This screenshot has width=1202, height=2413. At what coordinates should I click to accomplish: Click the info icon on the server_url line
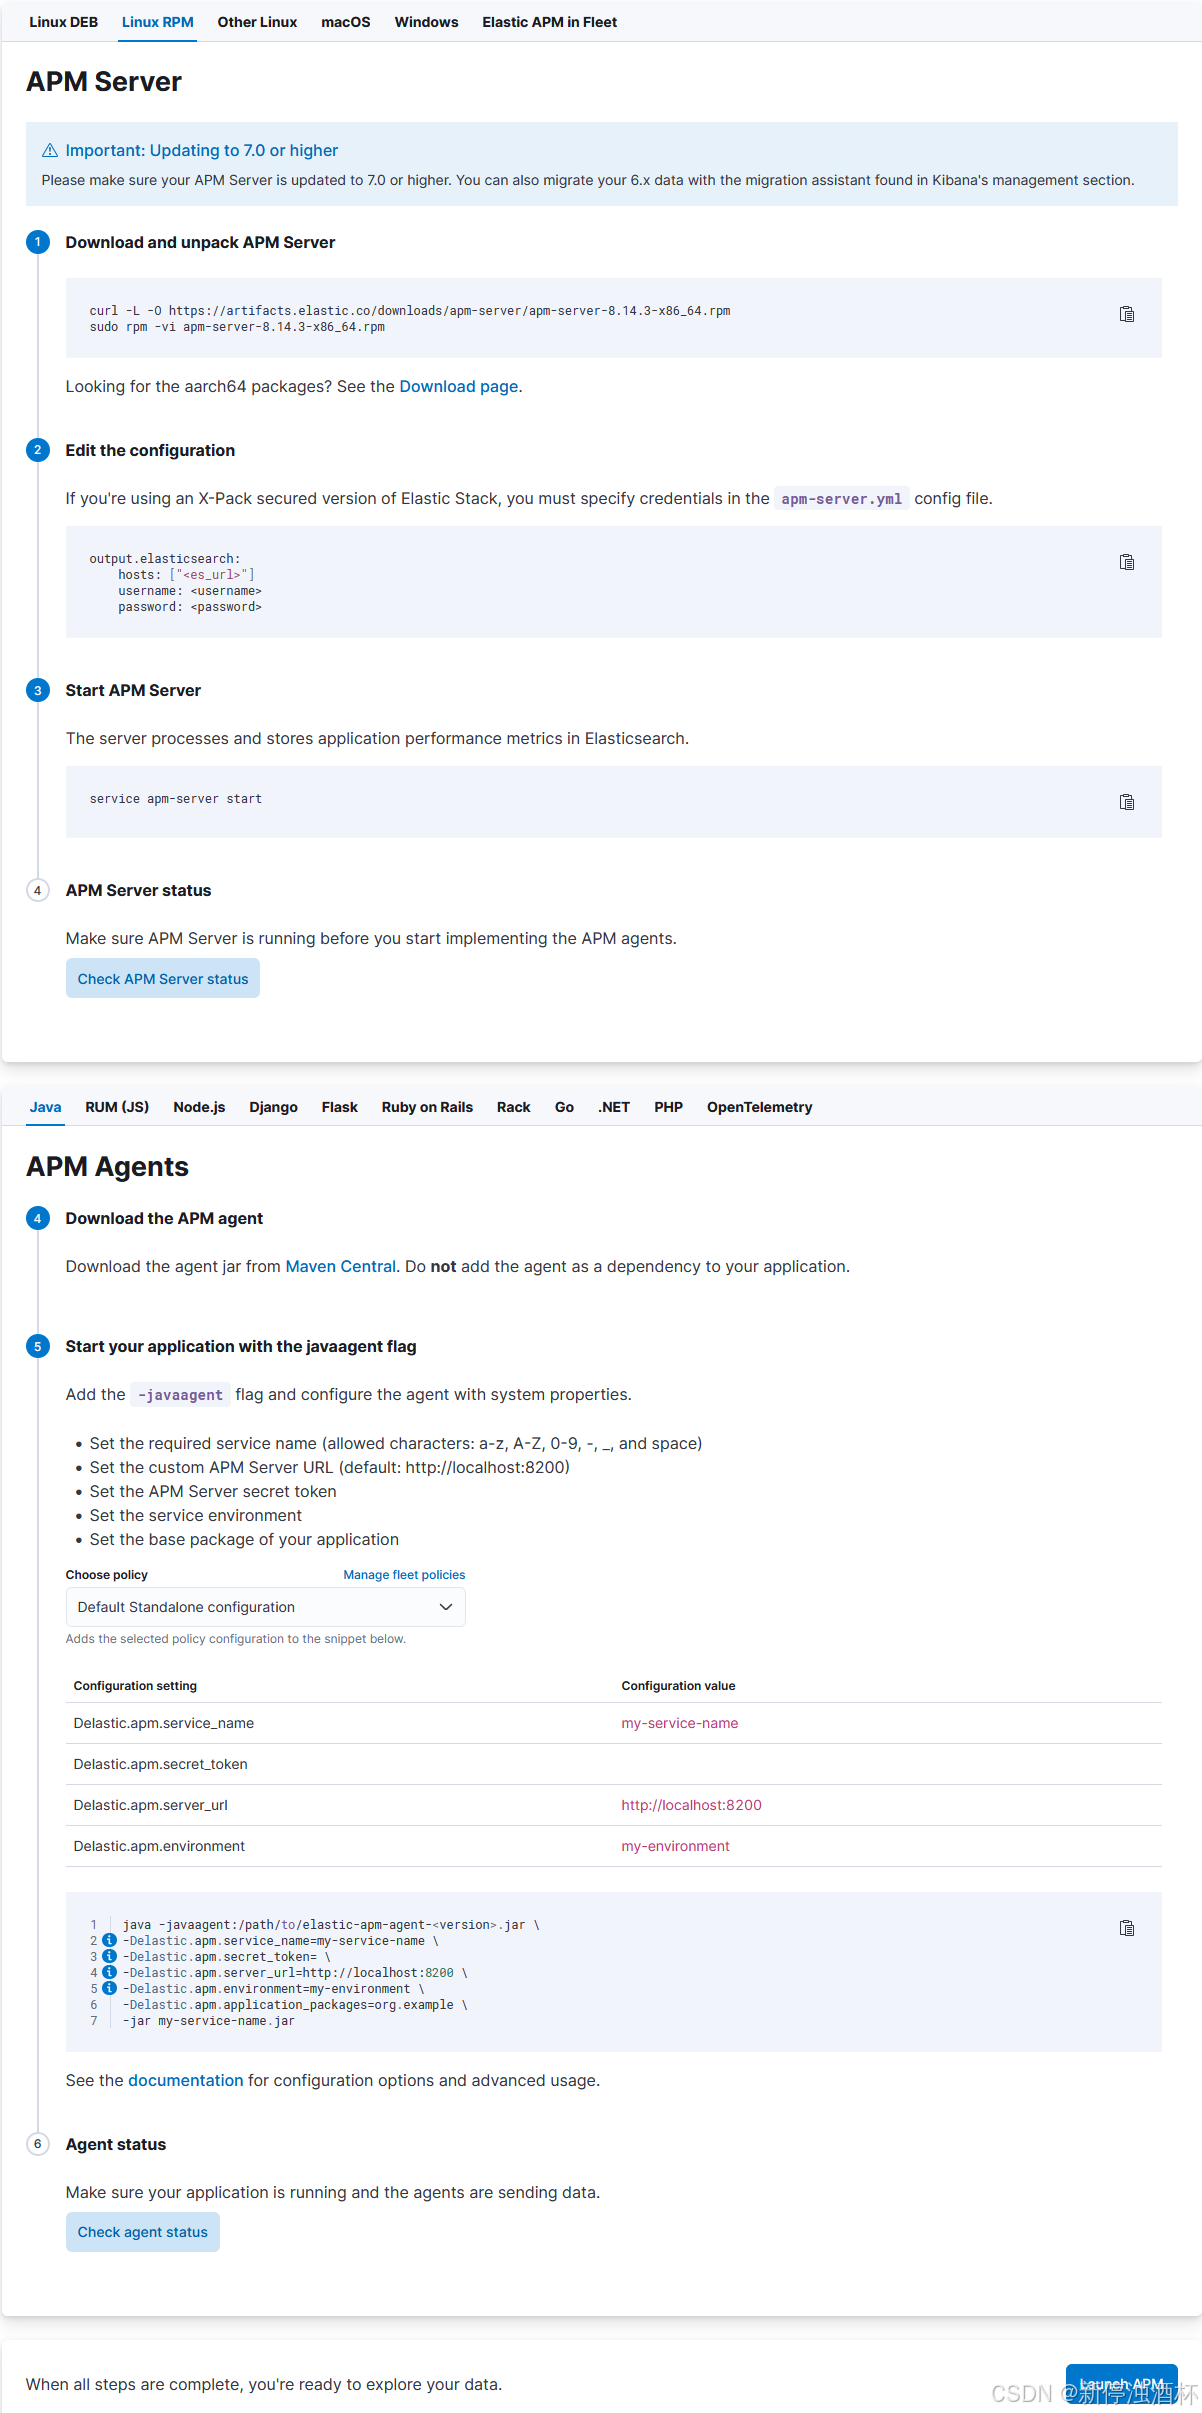pyautogui.click(x=108, y=1973)
